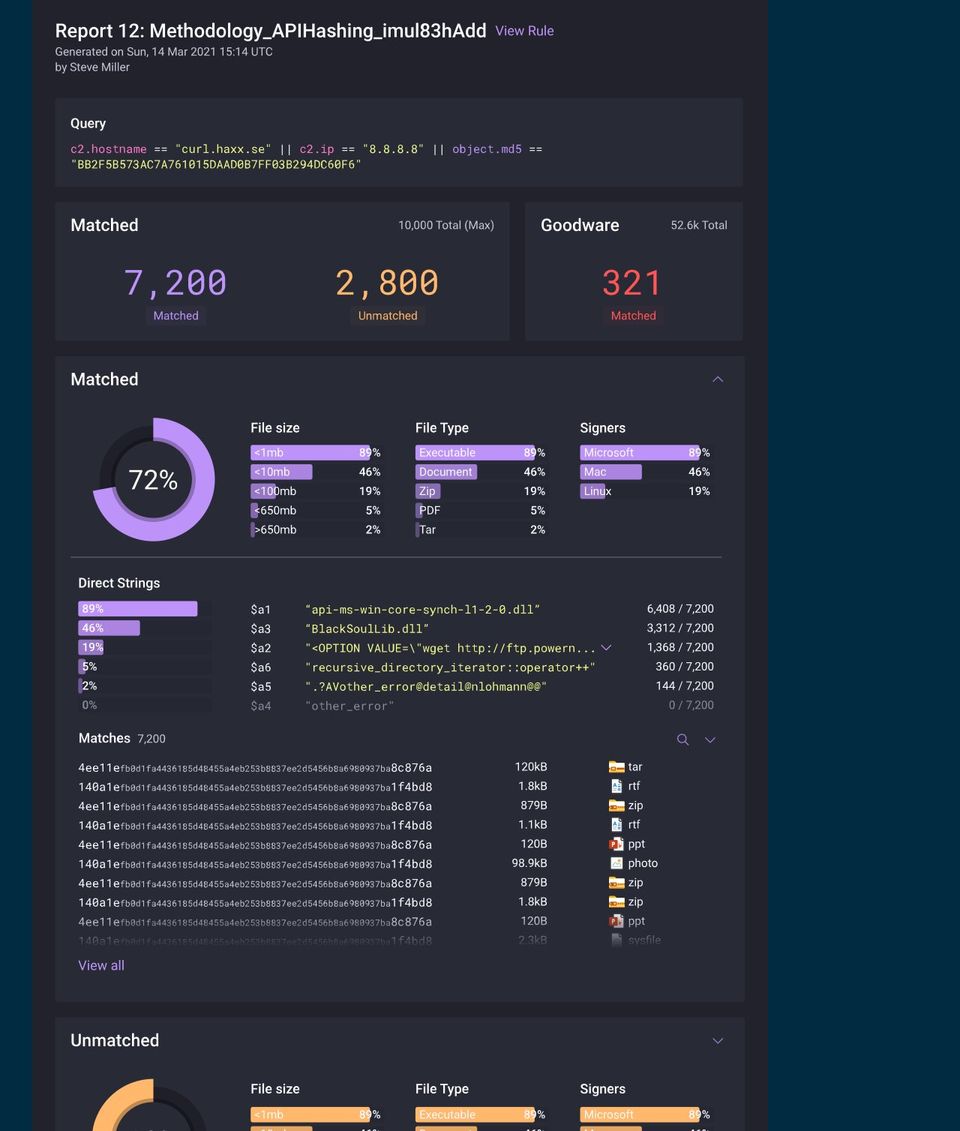Click the 1,368 / 7,200 count
Image resolution: width=960 pixels, height=1131 pixels.
click(680, 648)
